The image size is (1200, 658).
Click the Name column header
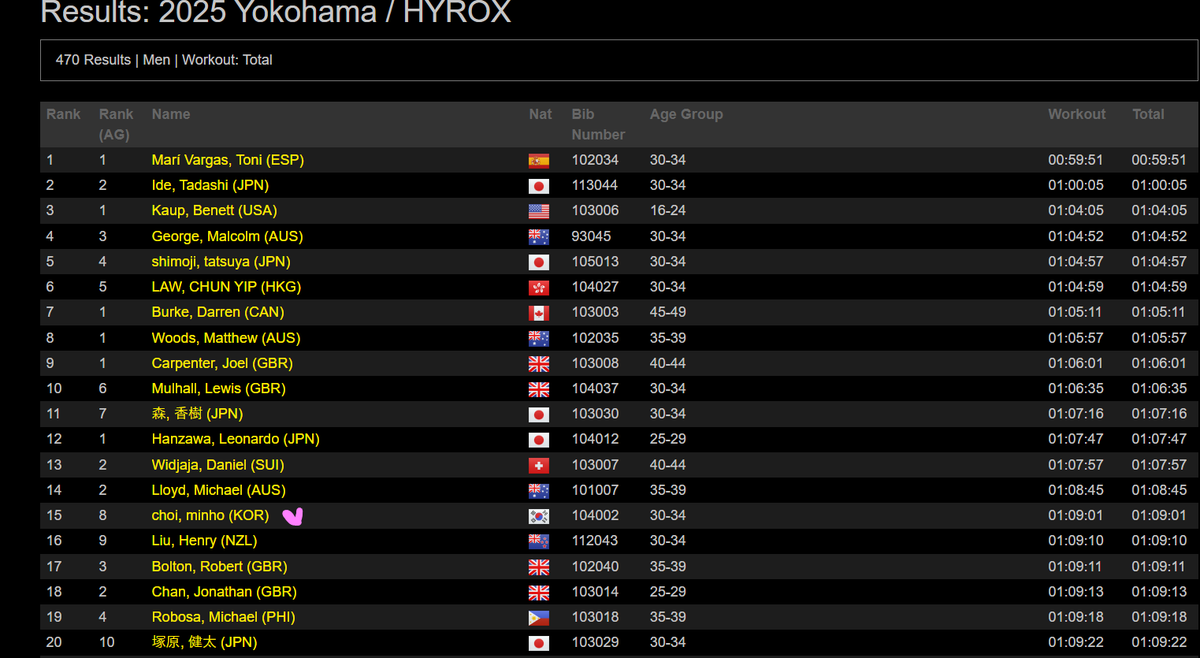click(171, 114)
